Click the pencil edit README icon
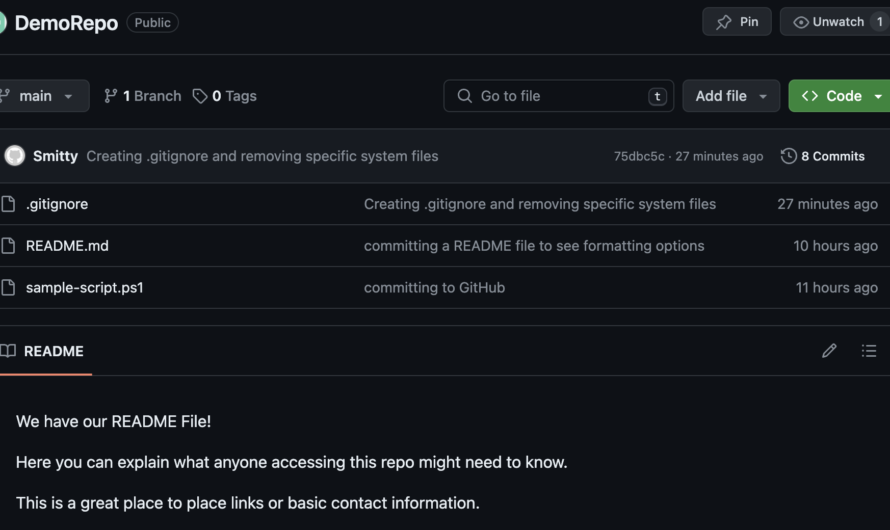Screen dimensions: 890x530 coord(829,351)
